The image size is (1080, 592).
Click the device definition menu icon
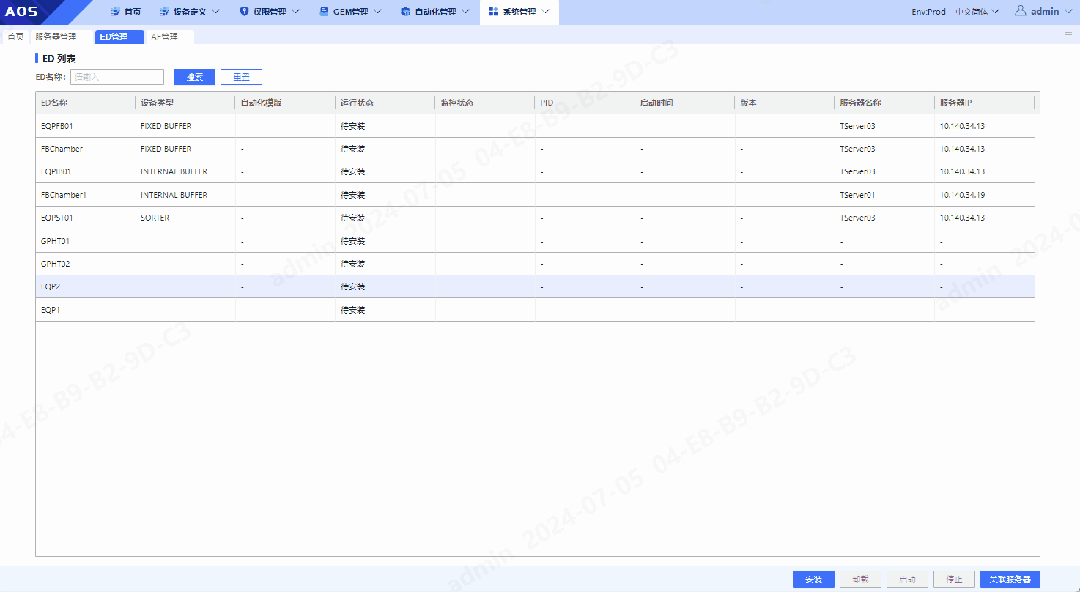pyautogui.click(x=165, y=12)
